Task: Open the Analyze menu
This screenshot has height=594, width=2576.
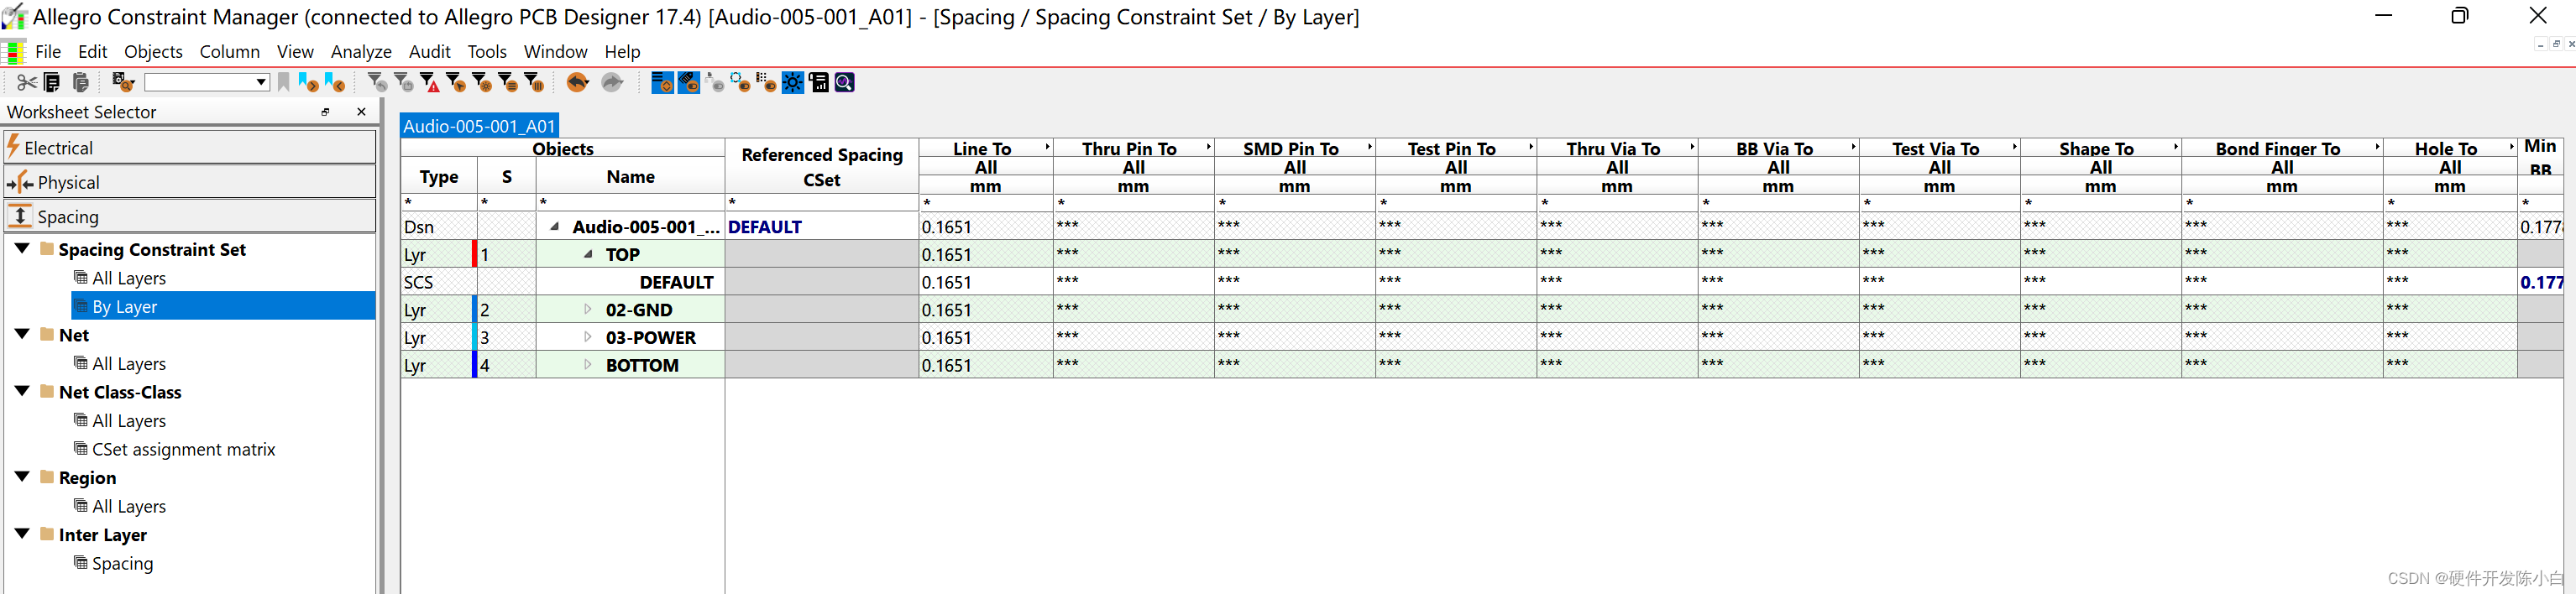Action: click(x=360, y=51)
